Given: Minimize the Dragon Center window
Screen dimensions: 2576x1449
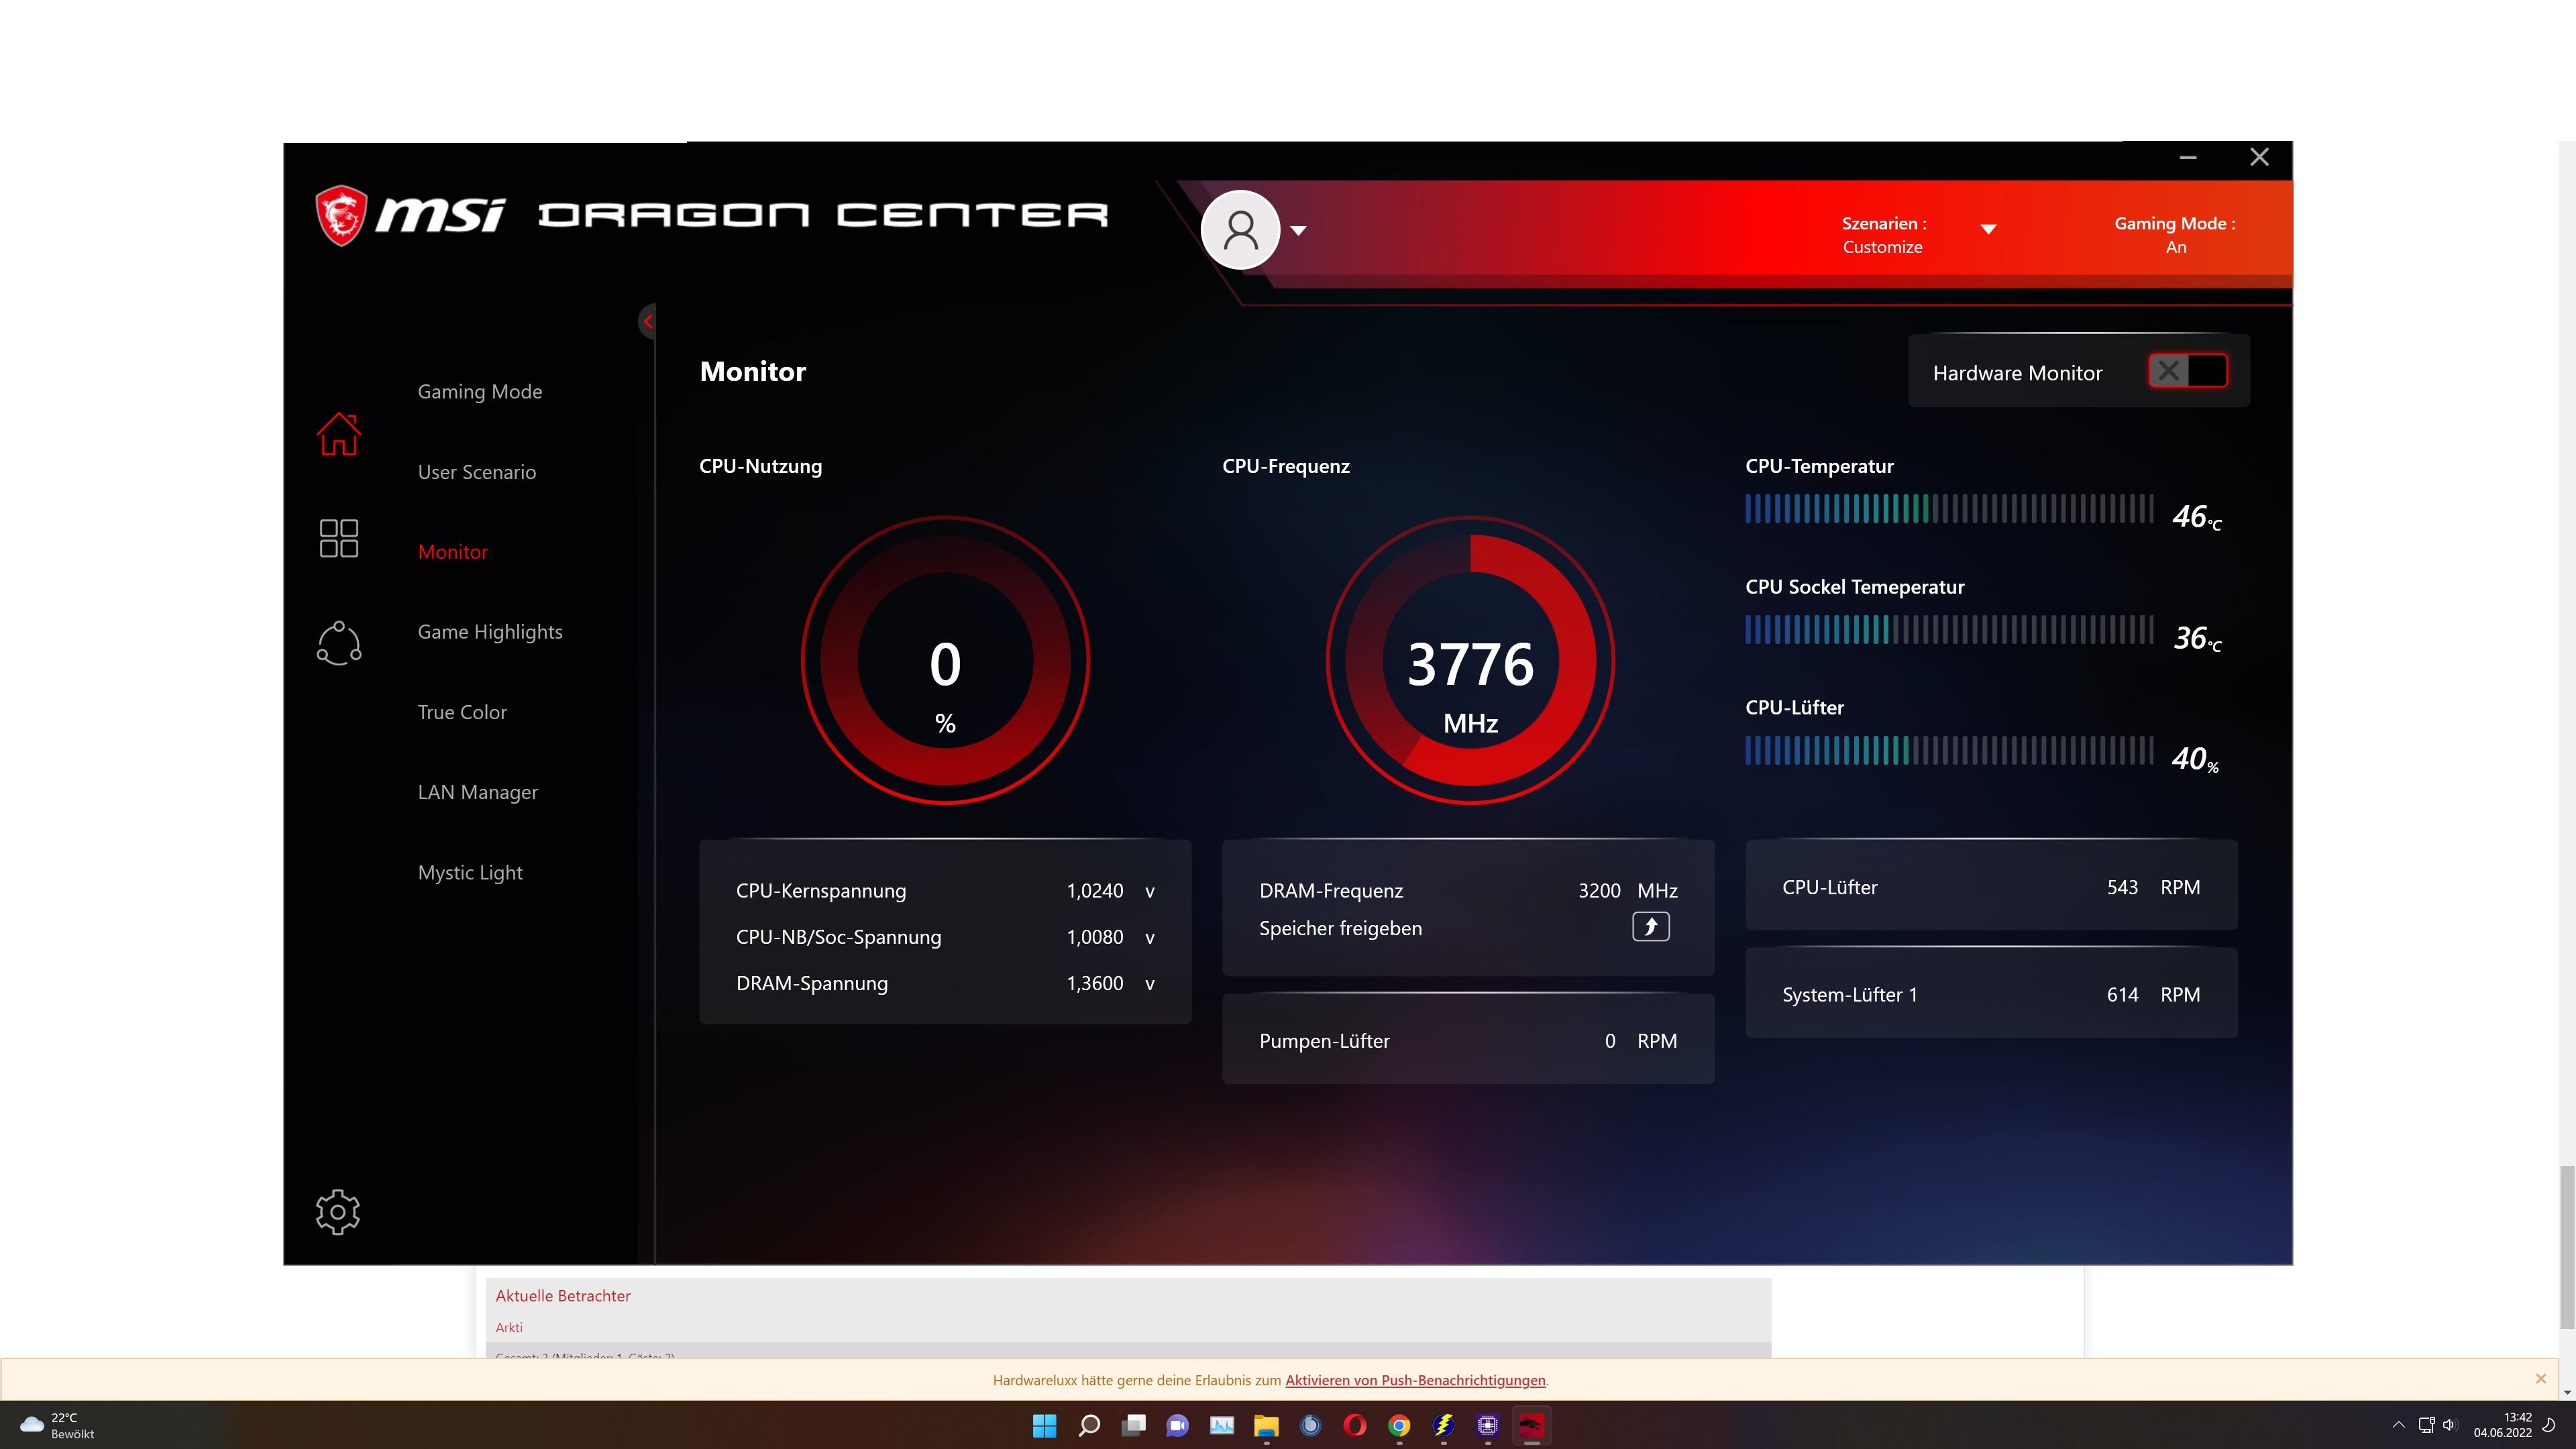Looking at the screenshot, I should click(2188, 157).
